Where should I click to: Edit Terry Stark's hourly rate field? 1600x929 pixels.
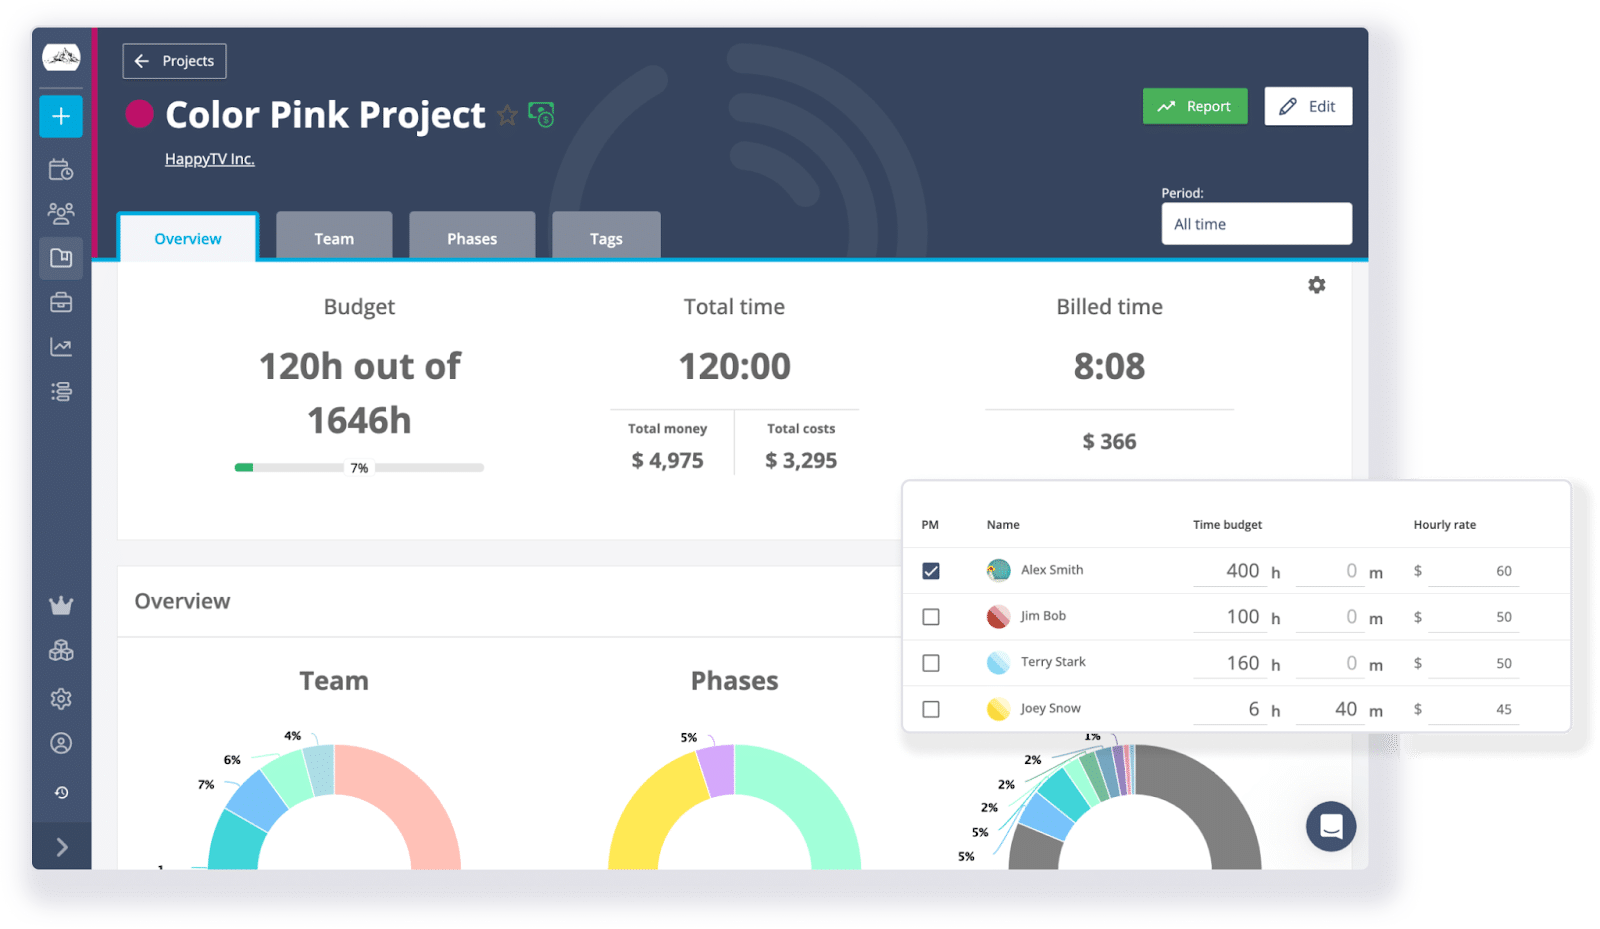pos(1473,662)
